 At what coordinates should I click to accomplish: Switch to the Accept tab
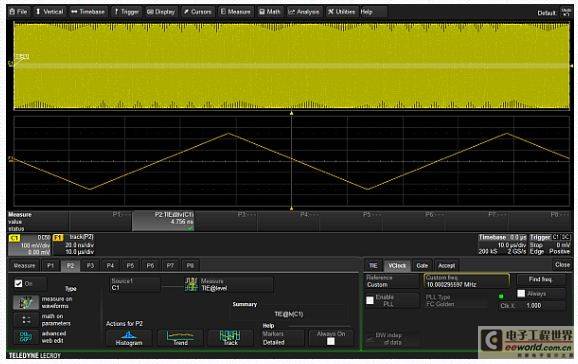coord(446,266)
